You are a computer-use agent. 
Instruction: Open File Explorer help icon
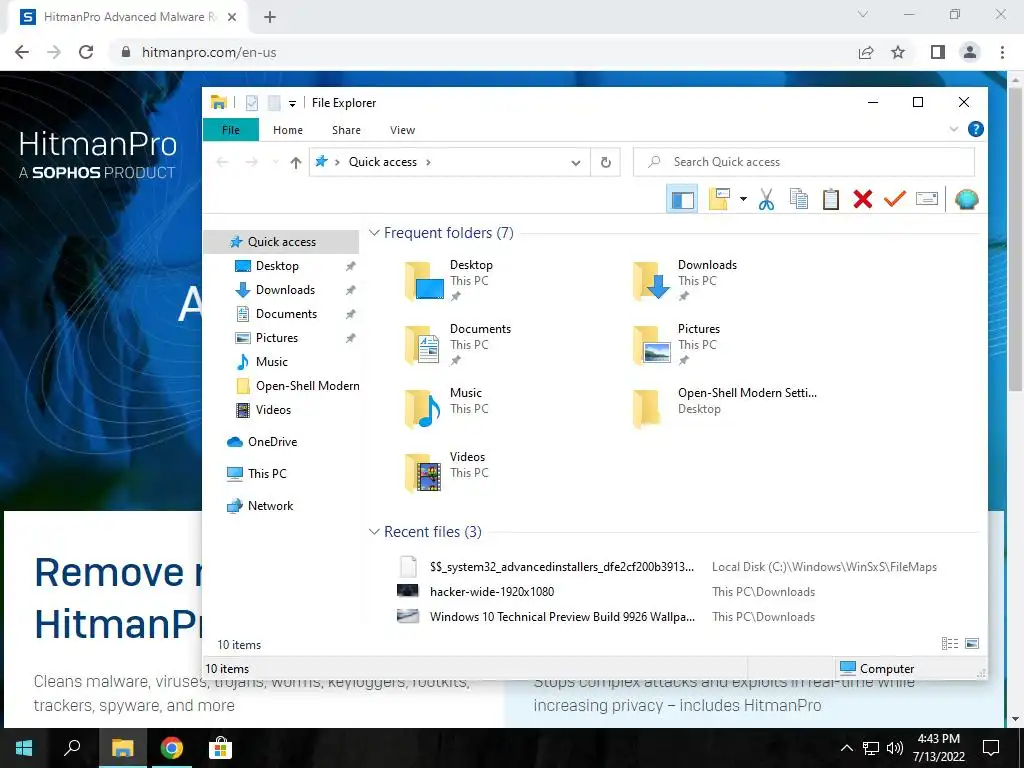(976, 129)
